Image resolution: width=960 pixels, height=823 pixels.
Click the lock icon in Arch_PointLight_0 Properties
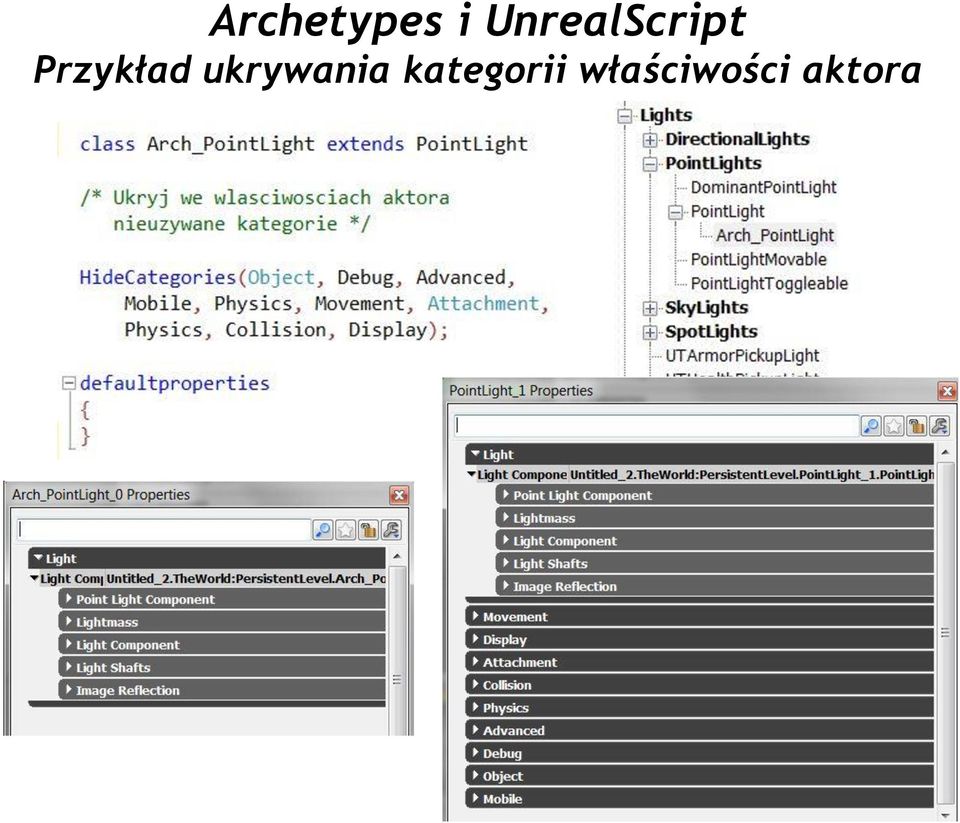(x=368, y=530)
